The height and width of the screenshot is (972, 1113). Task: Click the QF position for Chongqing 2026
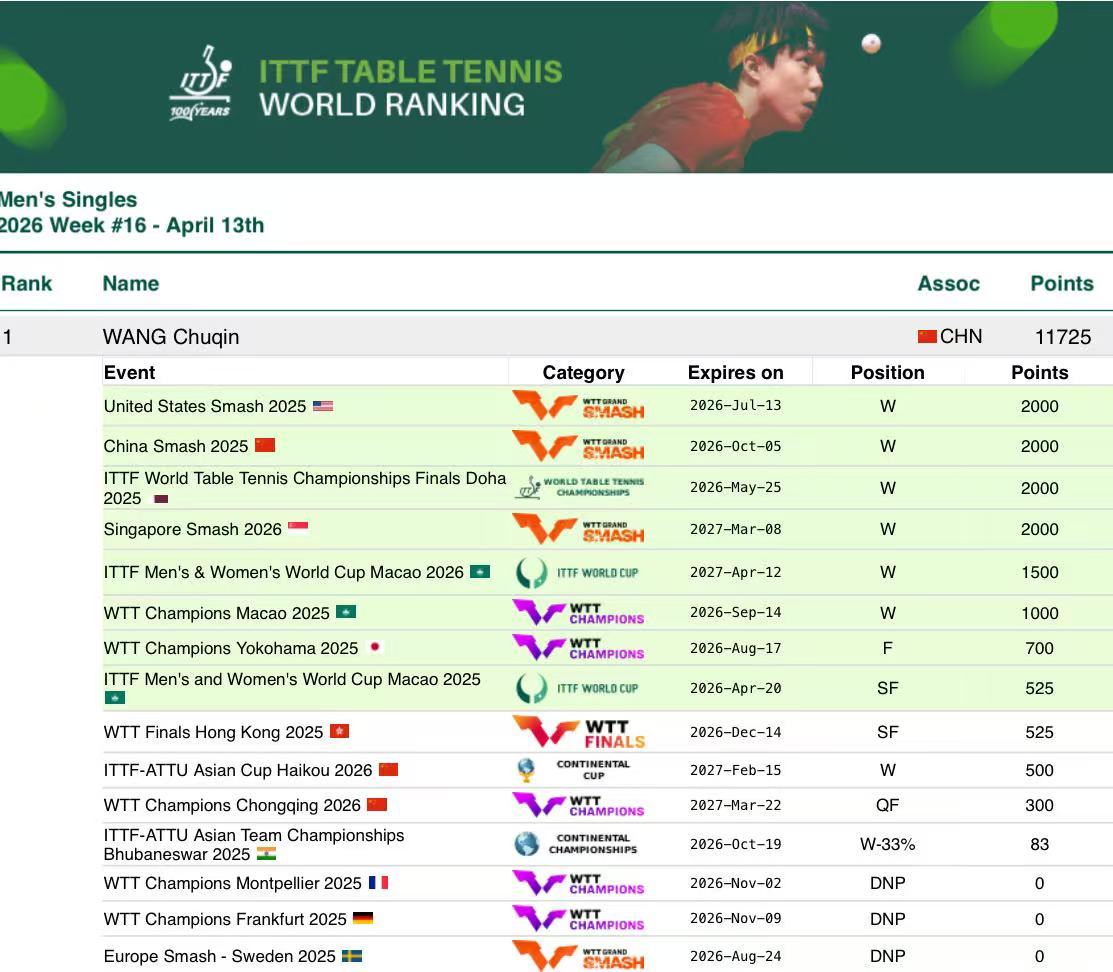[x=887, y=805]
